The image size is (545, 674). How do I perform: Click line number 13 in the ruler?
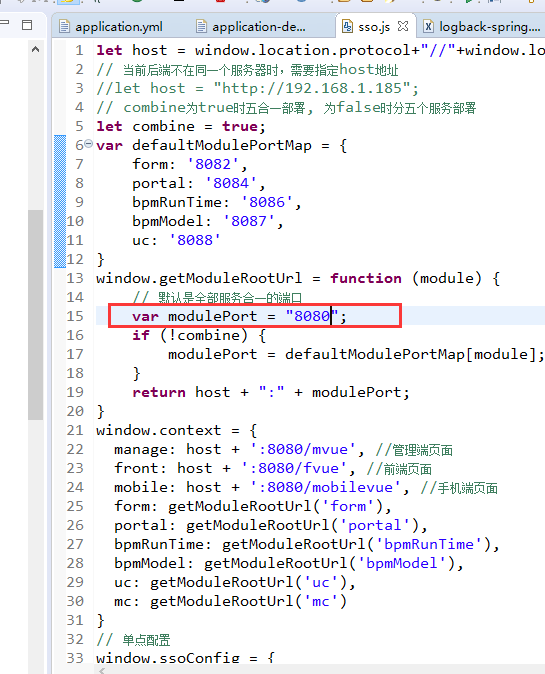point(75,278)
